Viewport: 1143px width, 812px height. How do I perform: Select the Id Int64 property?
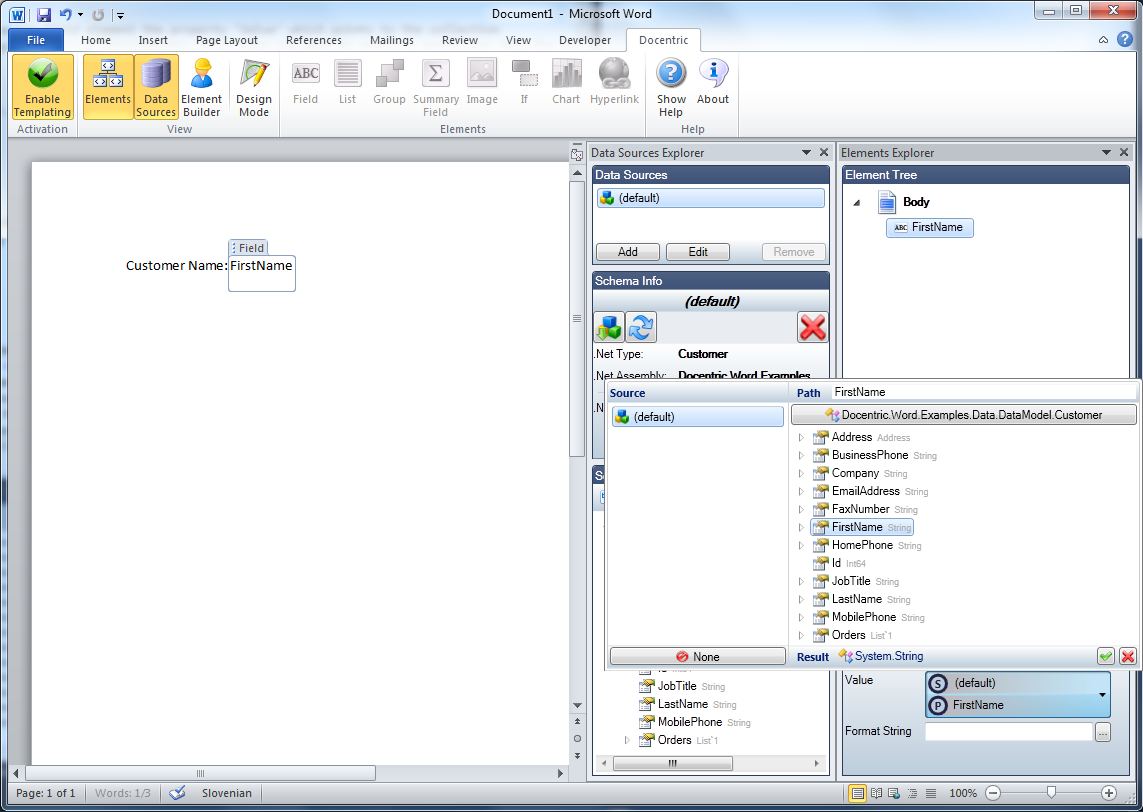click(840, 563)
